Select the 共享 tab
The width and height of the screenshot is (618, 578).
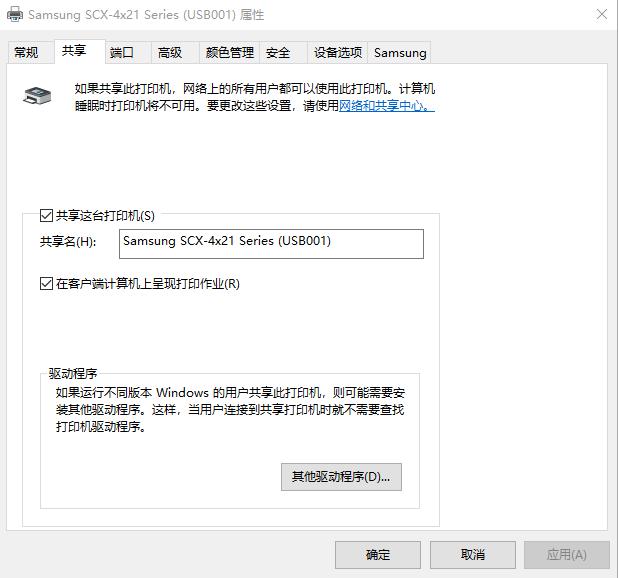79,51
